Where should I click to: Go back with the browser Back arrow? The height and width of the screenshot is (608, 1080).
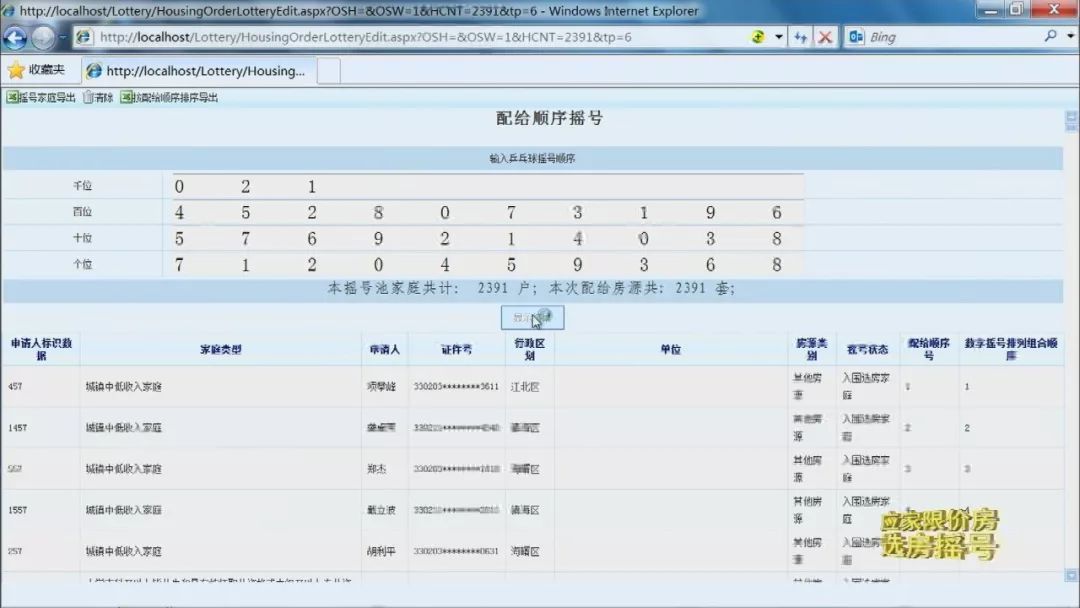(x=14, y=37)
